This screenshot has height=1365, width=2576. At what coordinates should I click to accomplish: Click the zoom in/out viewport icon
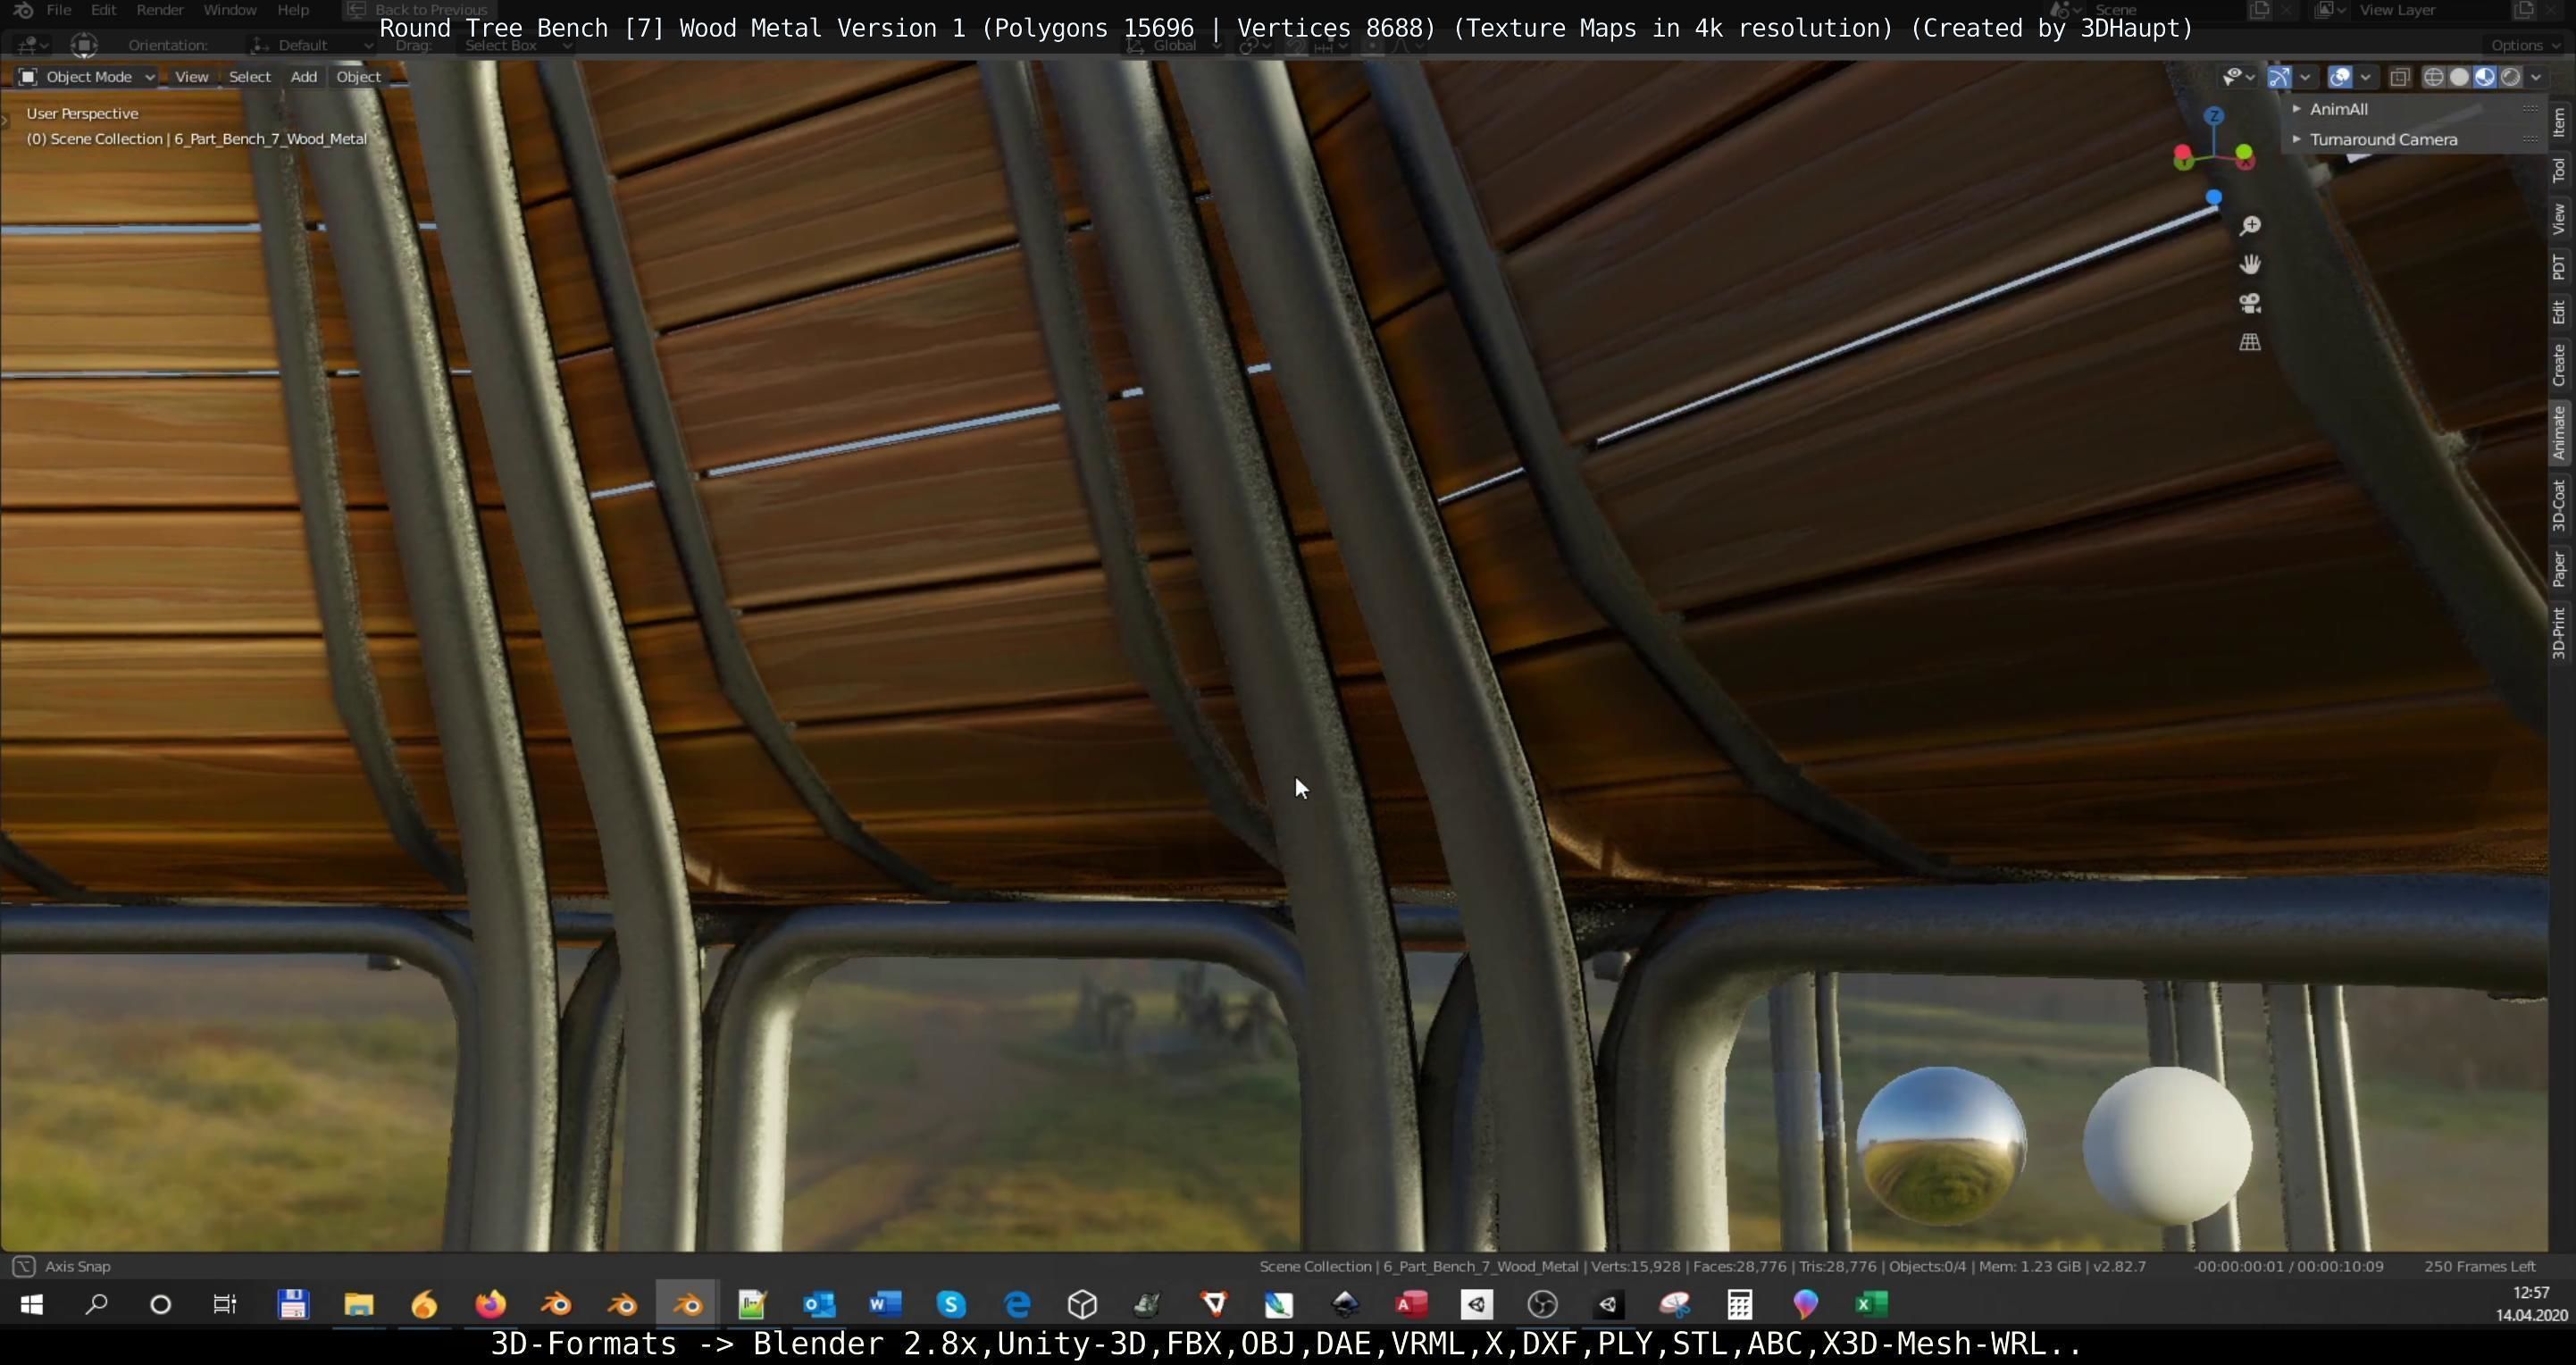click(x=2249, y=226)
